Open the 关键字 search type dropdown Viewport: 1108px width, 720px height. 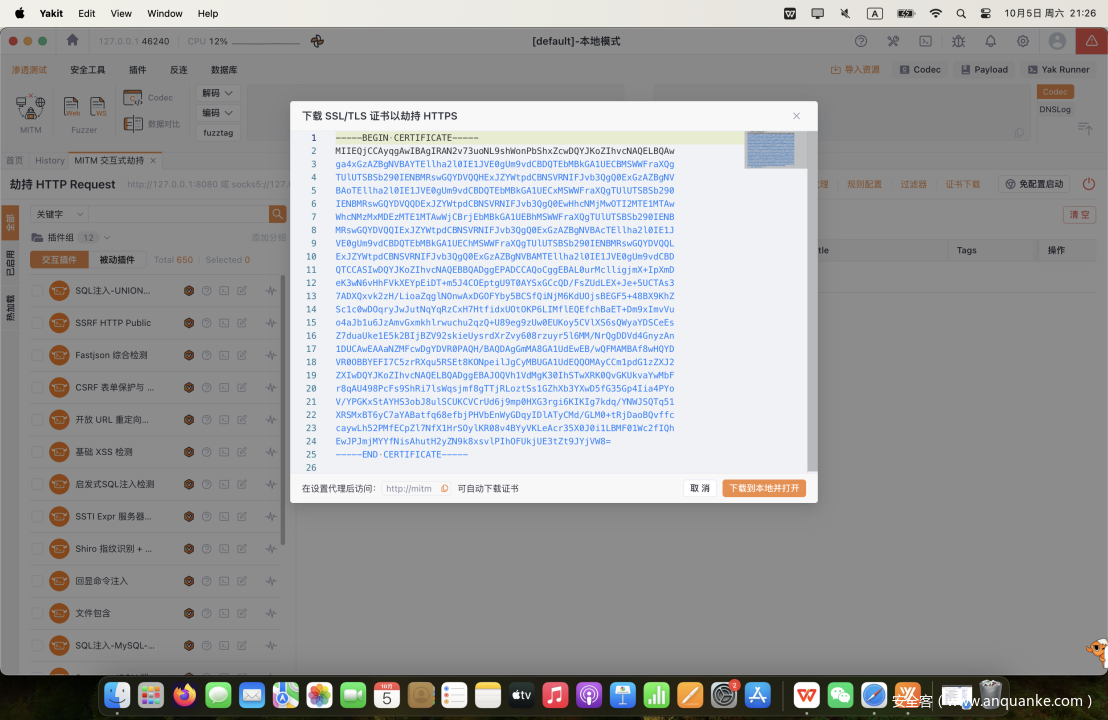click(59, 213)
